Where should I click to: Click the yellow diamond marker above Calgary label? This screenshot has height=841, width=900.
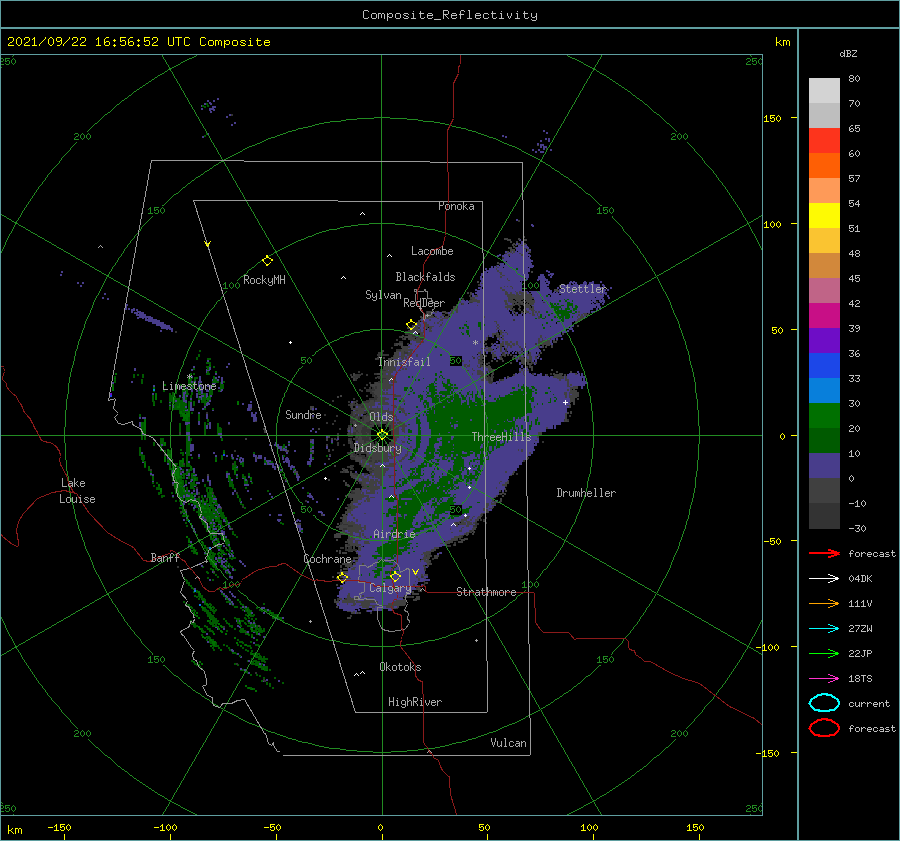pos(395,576)
